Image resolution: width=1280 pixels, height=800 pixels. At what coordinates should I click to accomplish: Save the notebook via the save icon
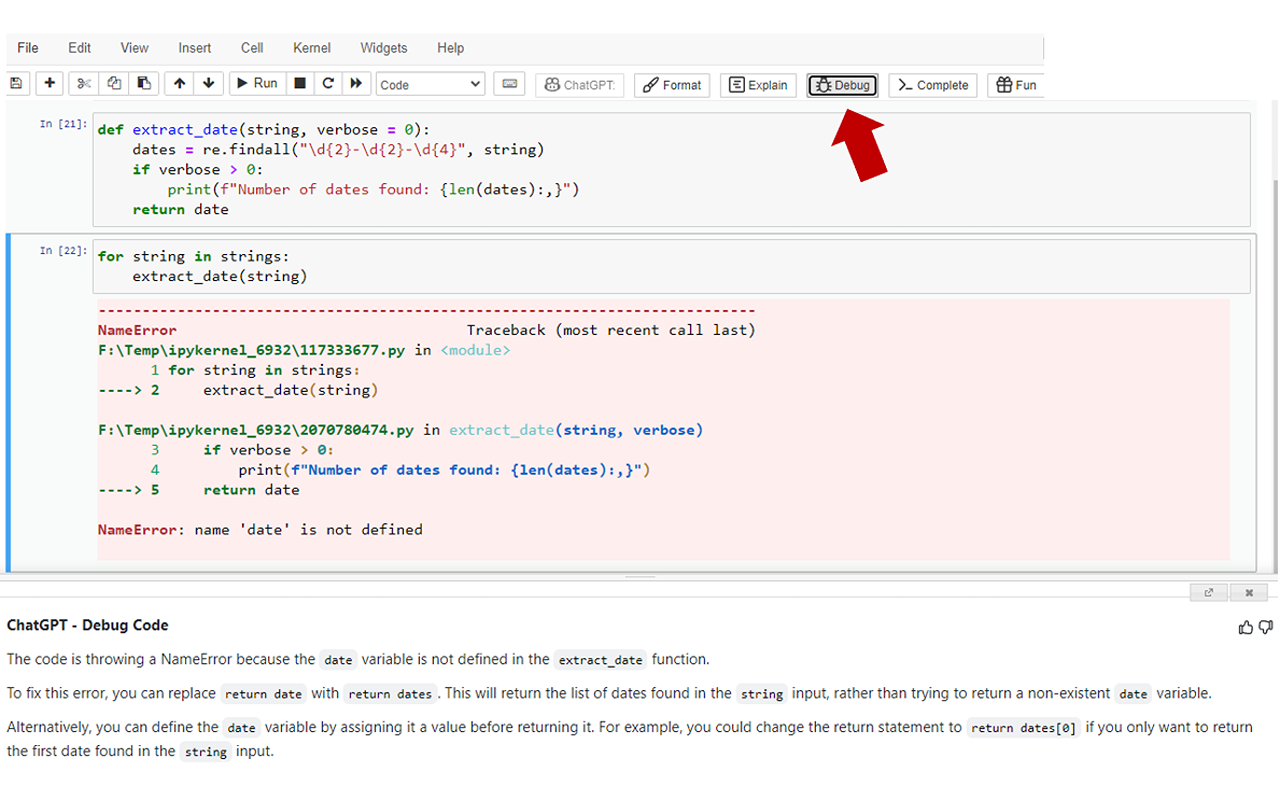pos(16,84)
